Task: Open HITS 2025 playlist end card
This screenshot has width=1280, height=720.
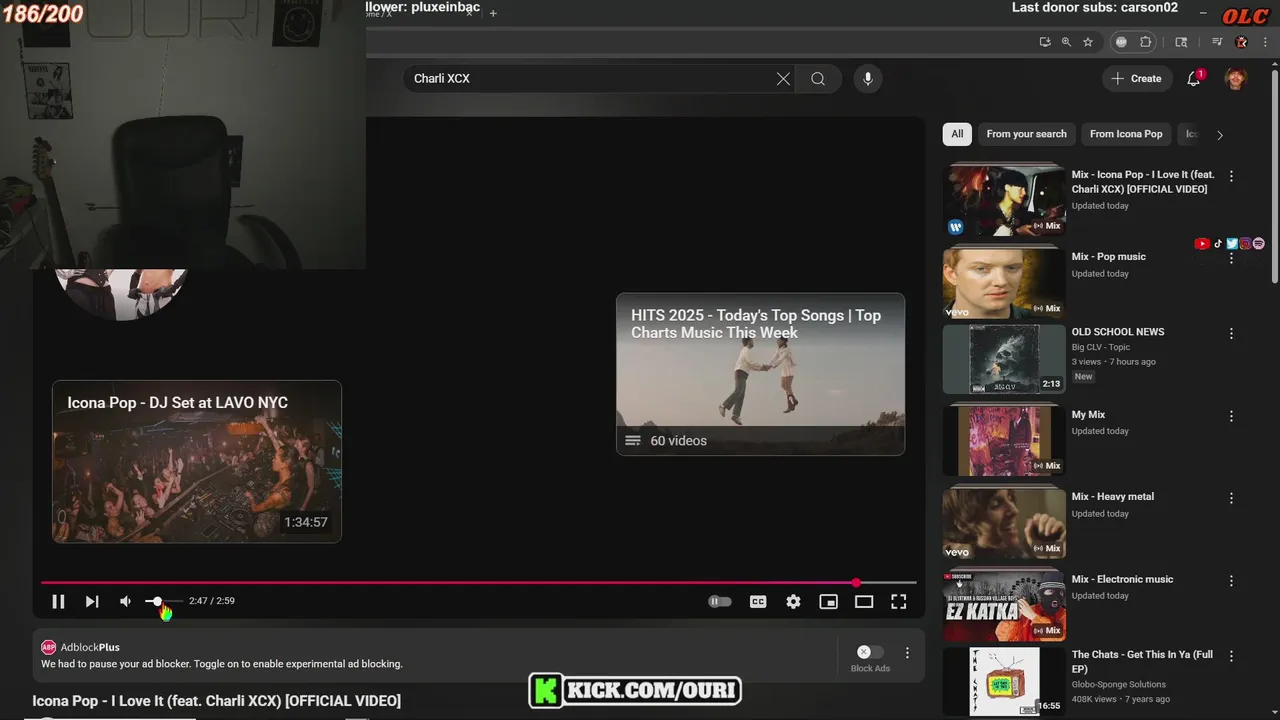Action: point(760,374)
